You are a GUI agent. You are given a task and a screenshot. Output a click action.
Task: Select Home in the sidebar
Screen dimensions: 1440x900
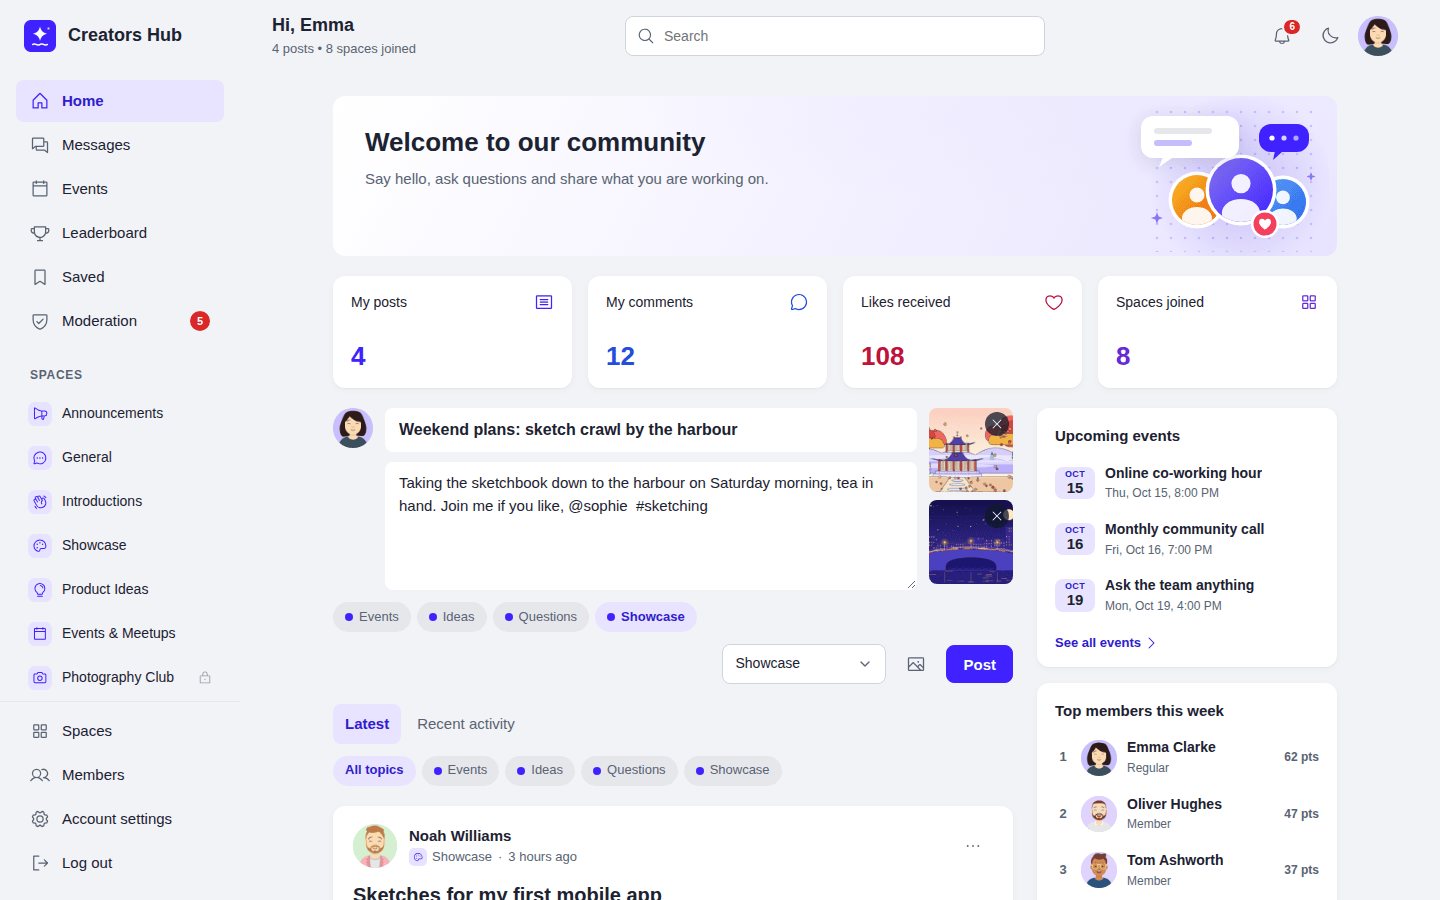coord(120,101)
